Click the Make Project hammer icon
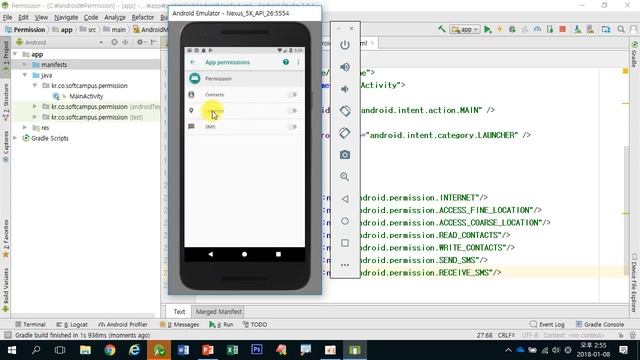The height and width of the screenshot is (360, 640). pyautogui.click(x=442, y=29)
